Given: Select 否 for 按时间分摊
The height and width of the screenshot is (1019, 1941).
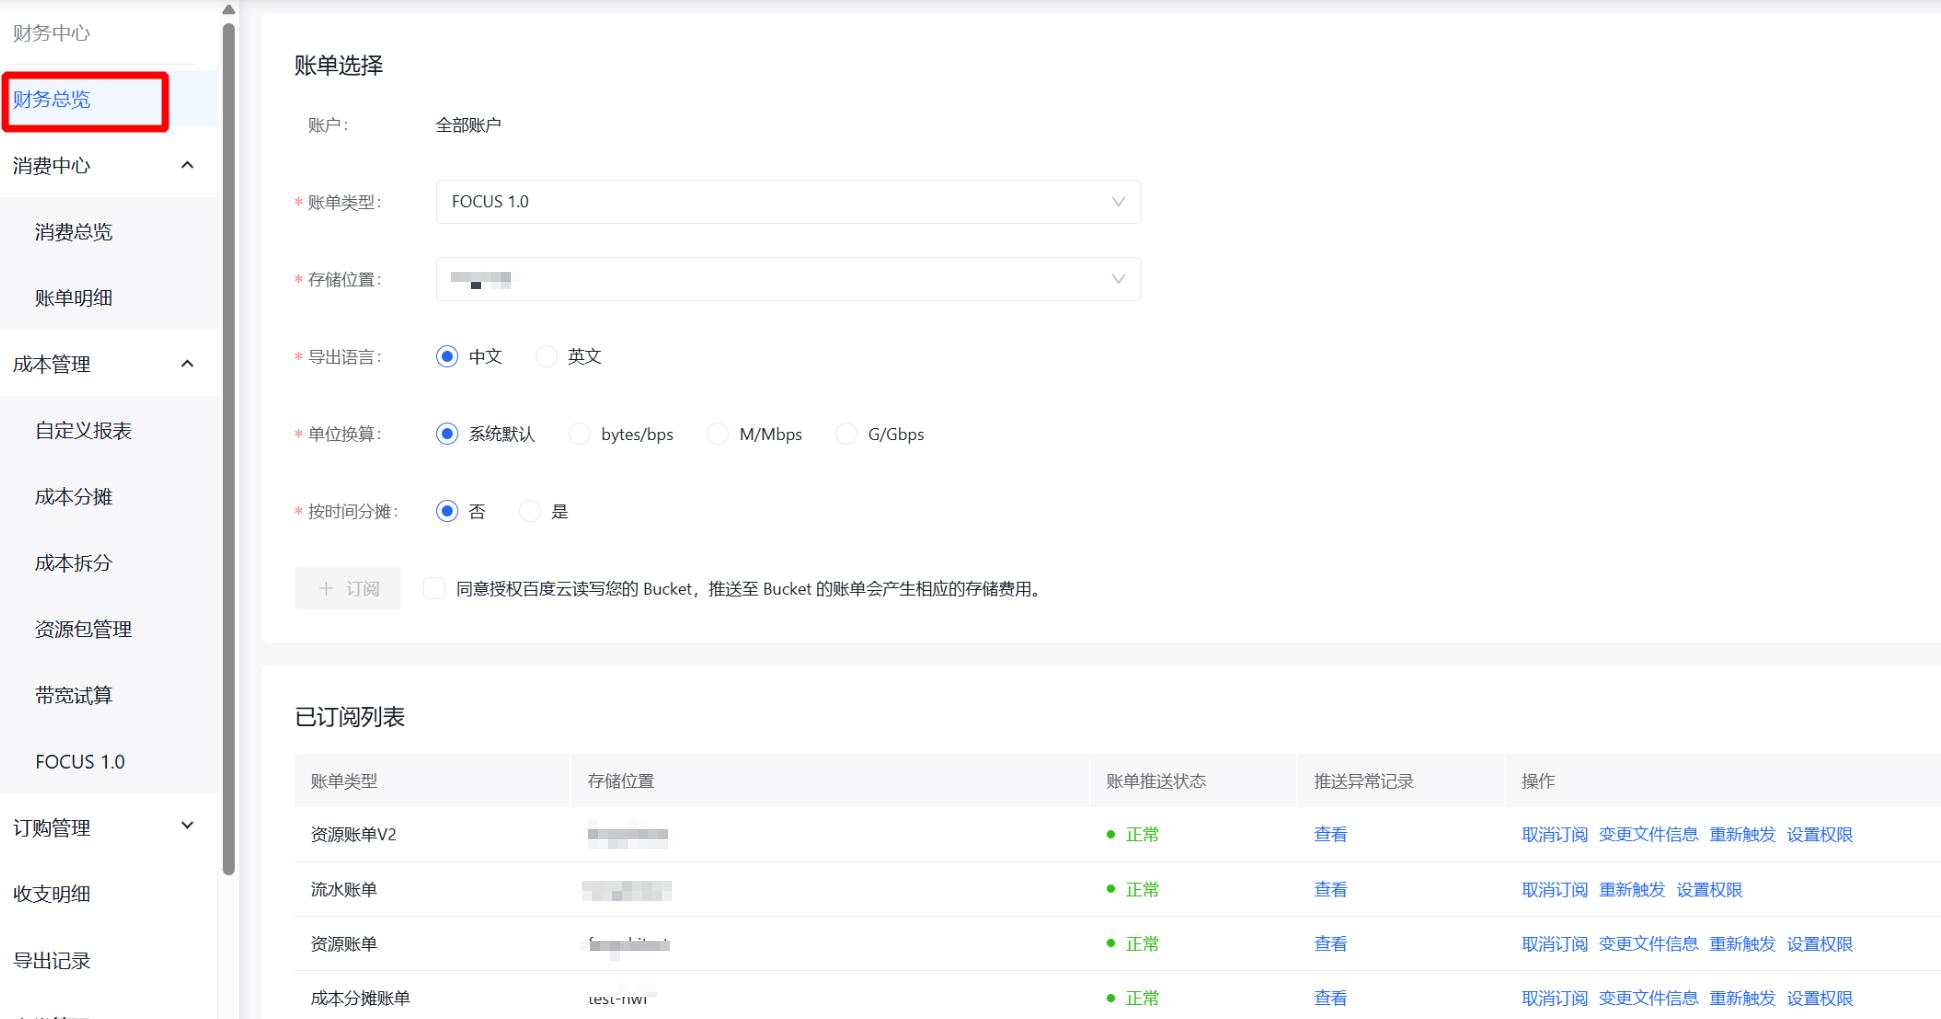Looking at the screenshot, I should (447, 511).
